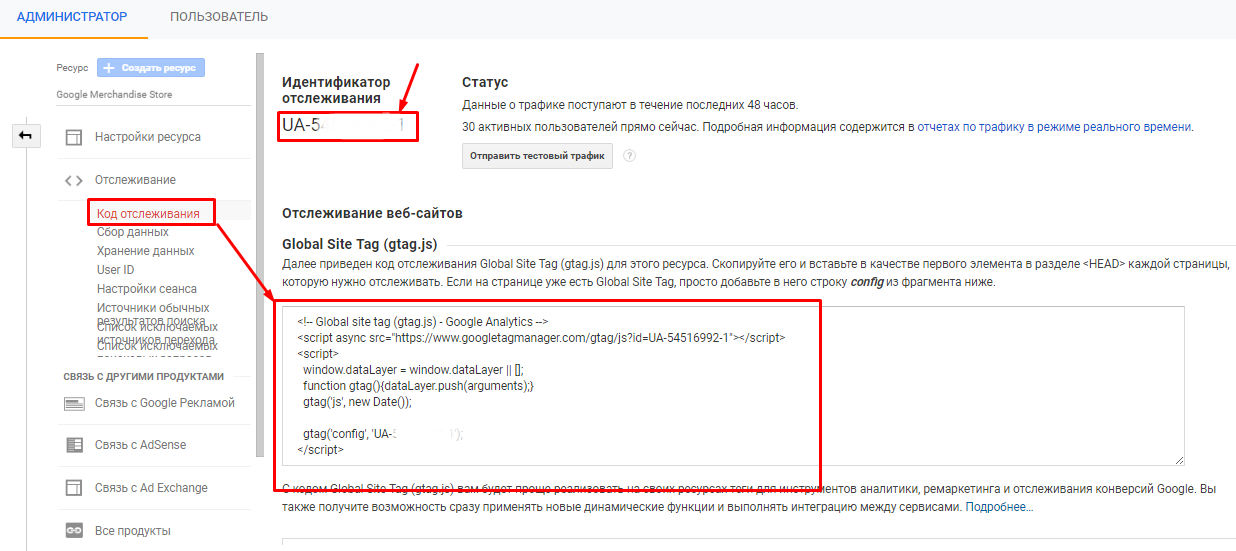The height and width of the screenshot is (551, 1236).
Task: Switch to the АДМИНИСТРАТОР tab
Action: pos(72,17)
